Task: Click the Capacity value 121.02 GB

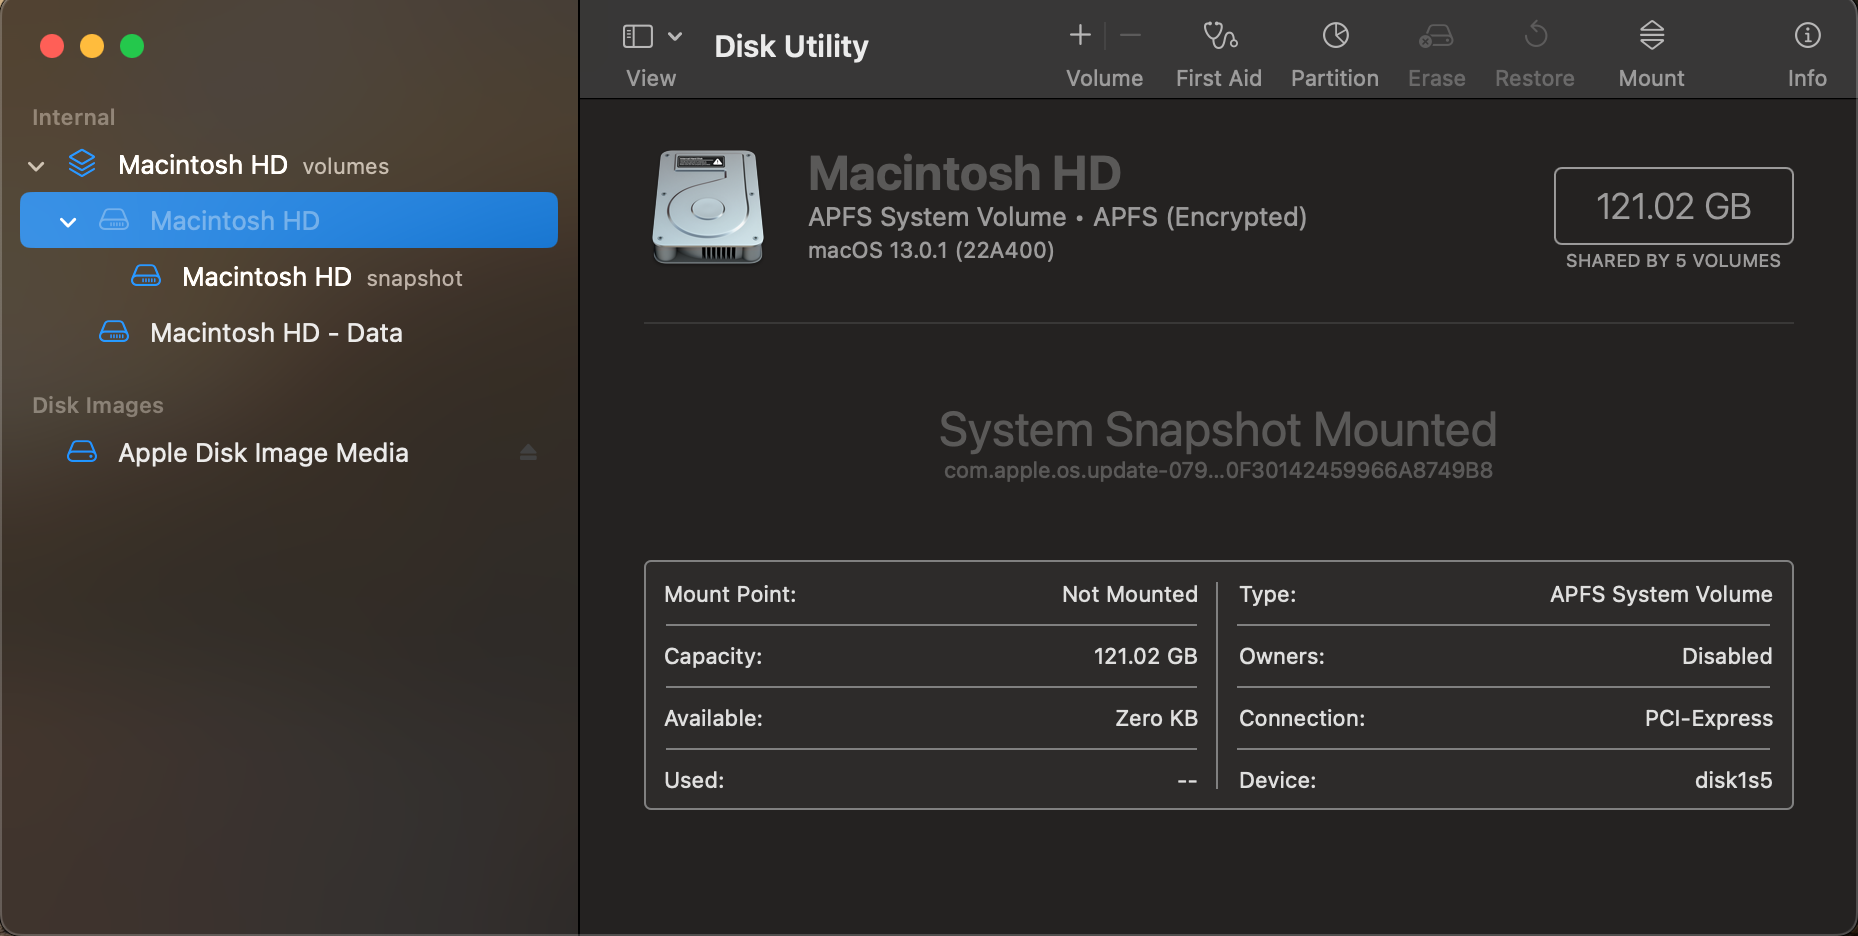Action: (1145, 656)
